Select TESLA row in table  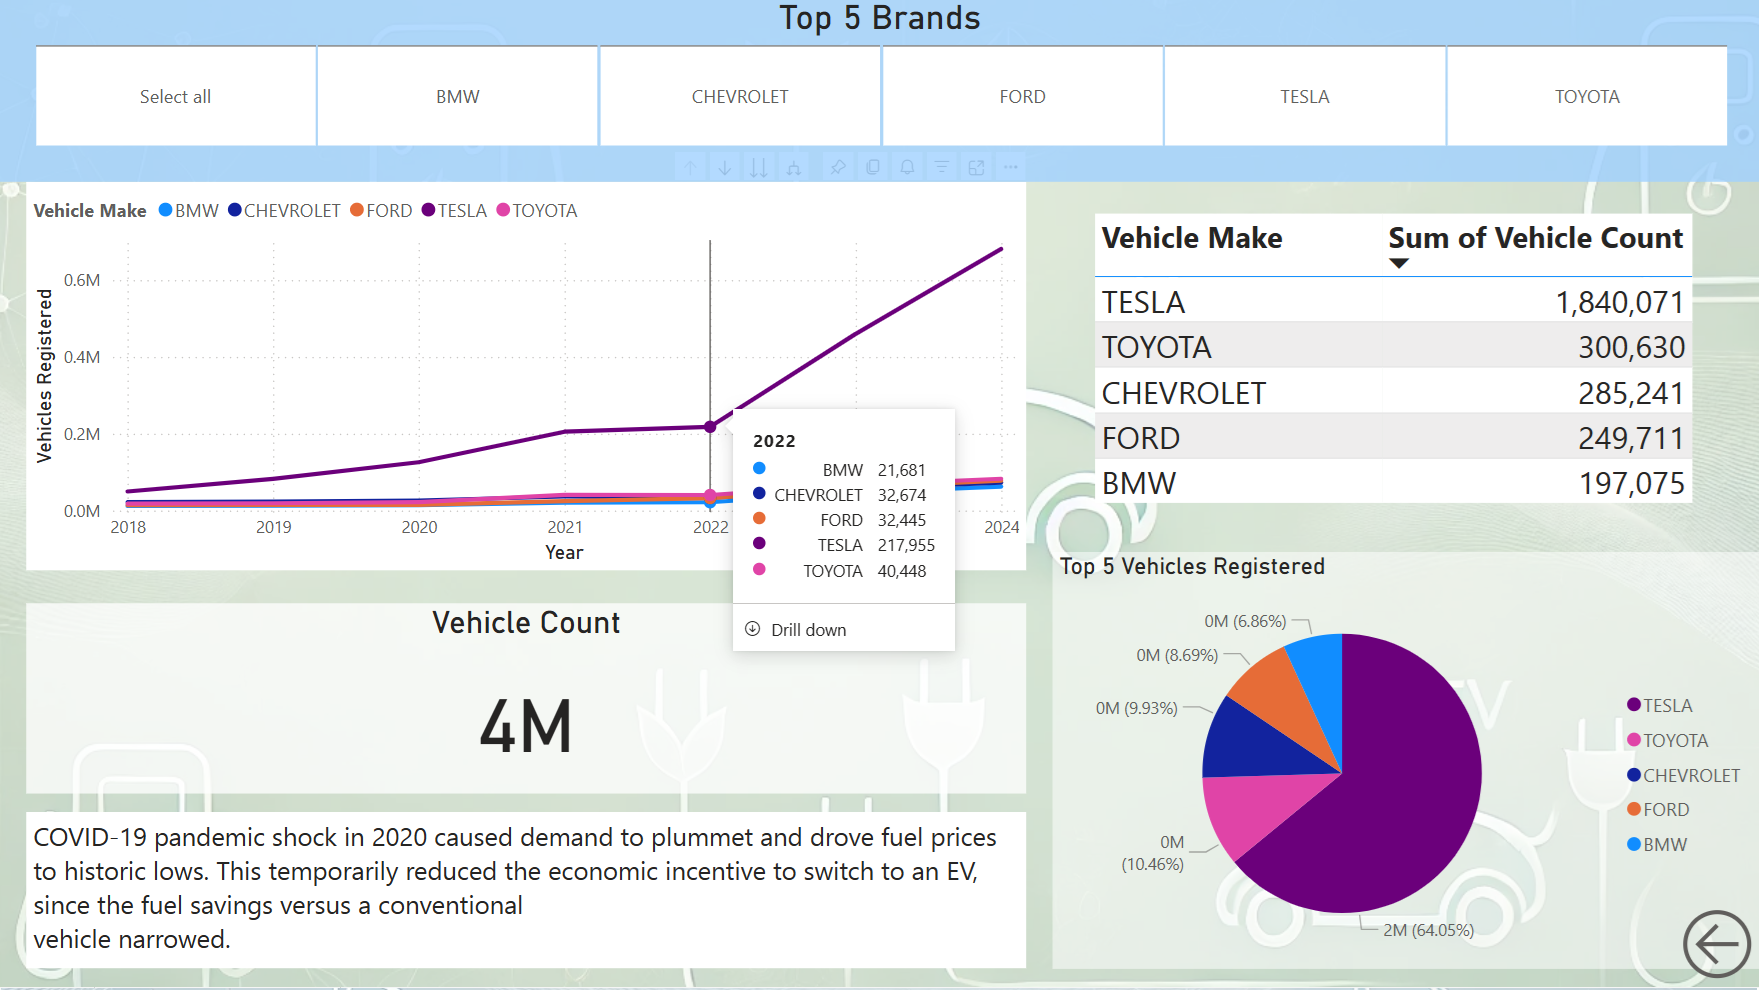click(1393, 301)
